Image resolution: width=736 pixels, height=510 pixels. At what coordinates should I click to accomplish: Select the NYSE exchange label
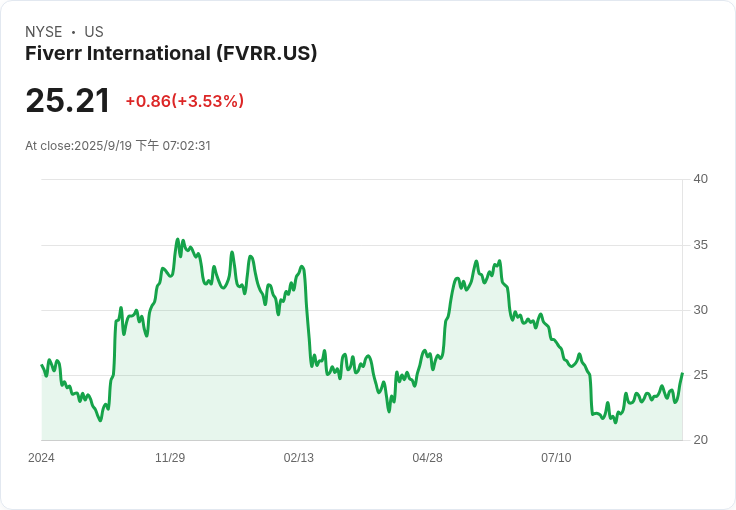coord(44,31)
